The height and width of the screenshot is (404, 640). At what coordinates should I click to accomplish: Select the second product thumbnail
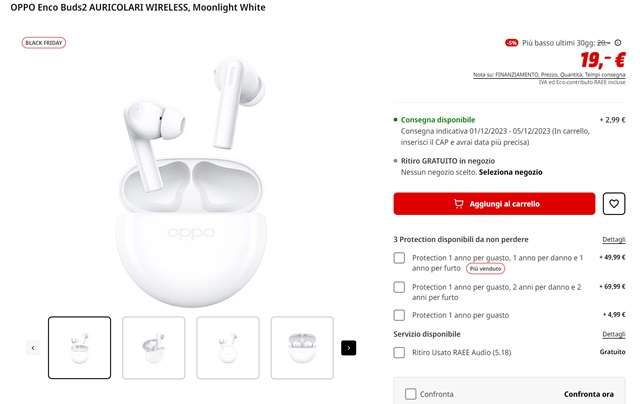pos(153,348)
